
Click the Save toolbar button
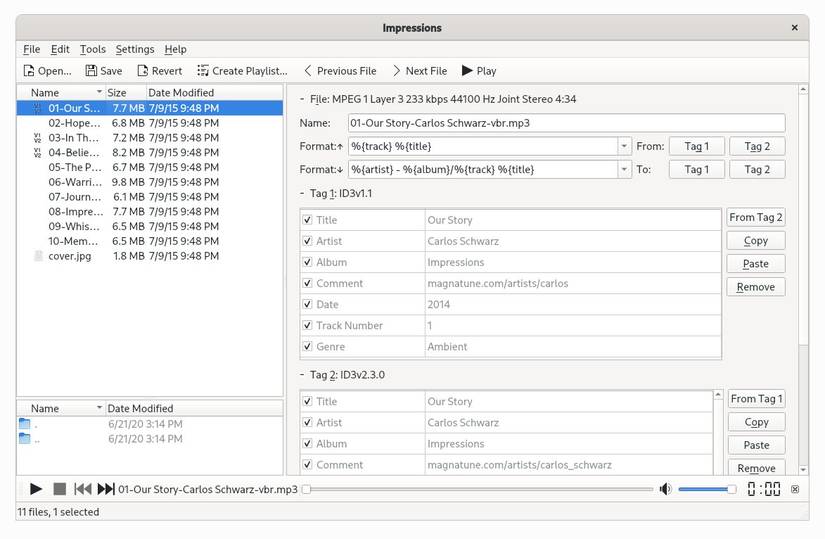pos(104,71)
